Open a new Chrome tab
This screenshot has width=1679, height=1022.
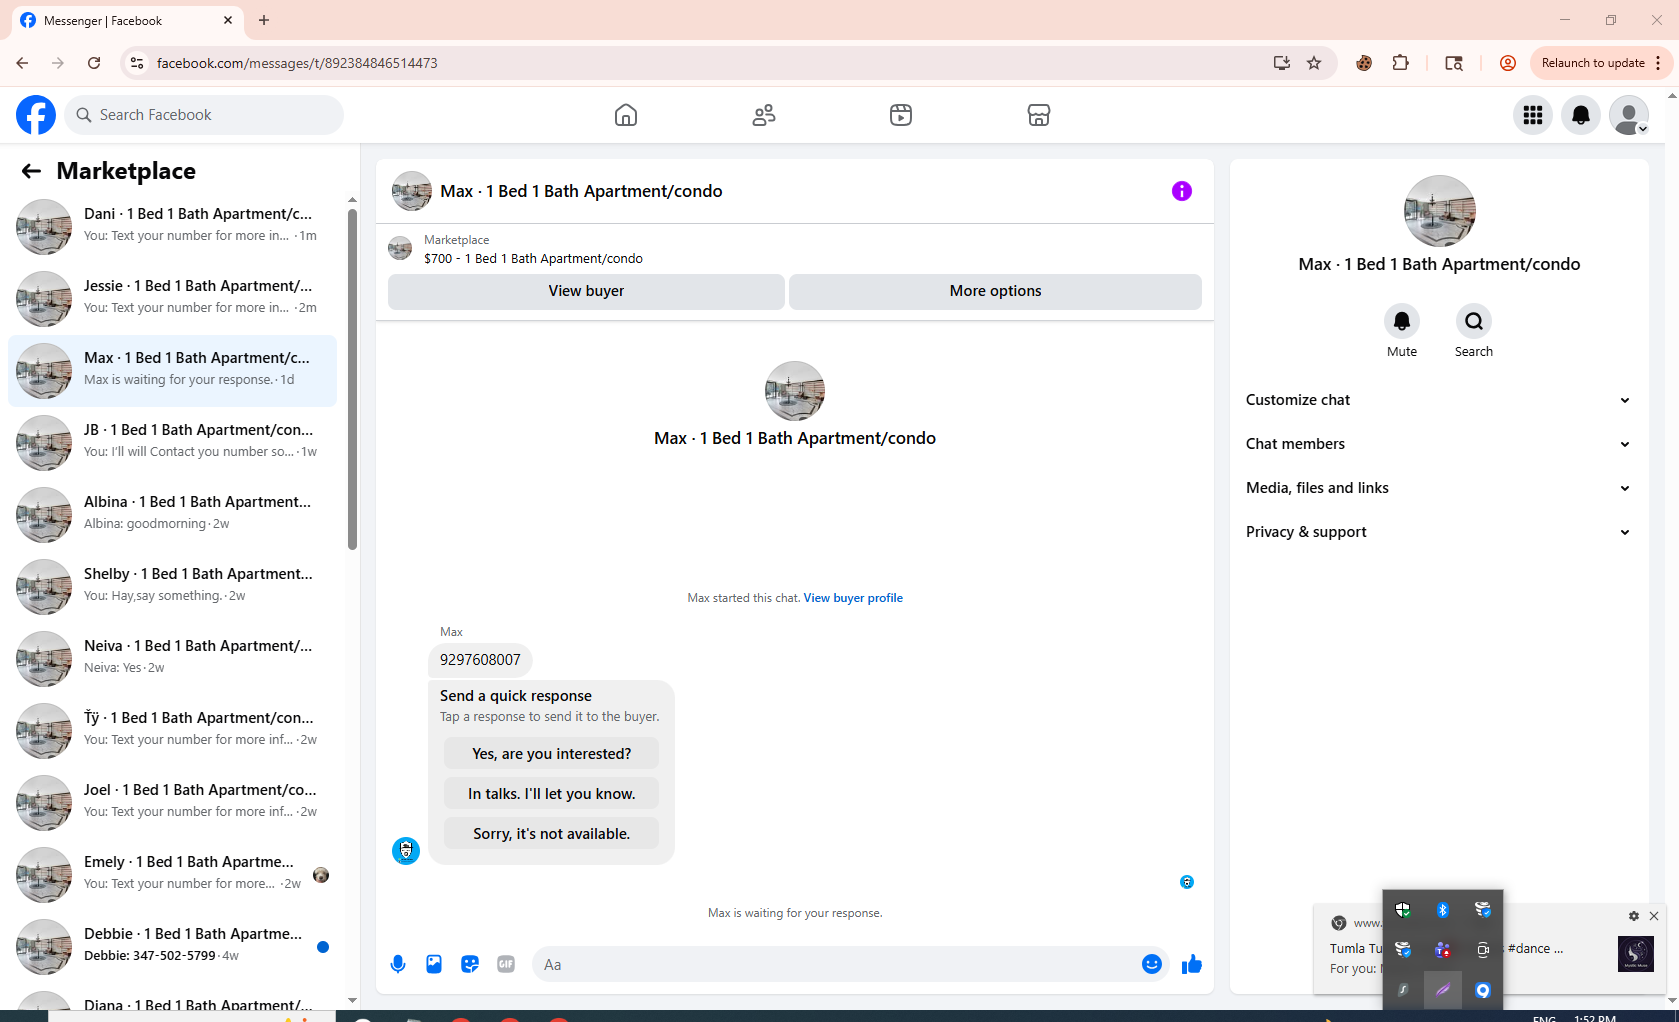pos(264,20)
